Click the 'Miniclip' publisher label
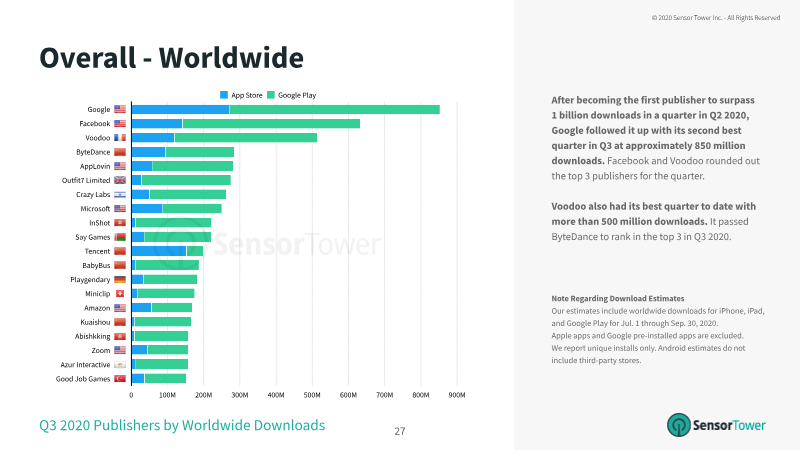The height and width of the screenshot is (450, 800). tap(98, 293)
